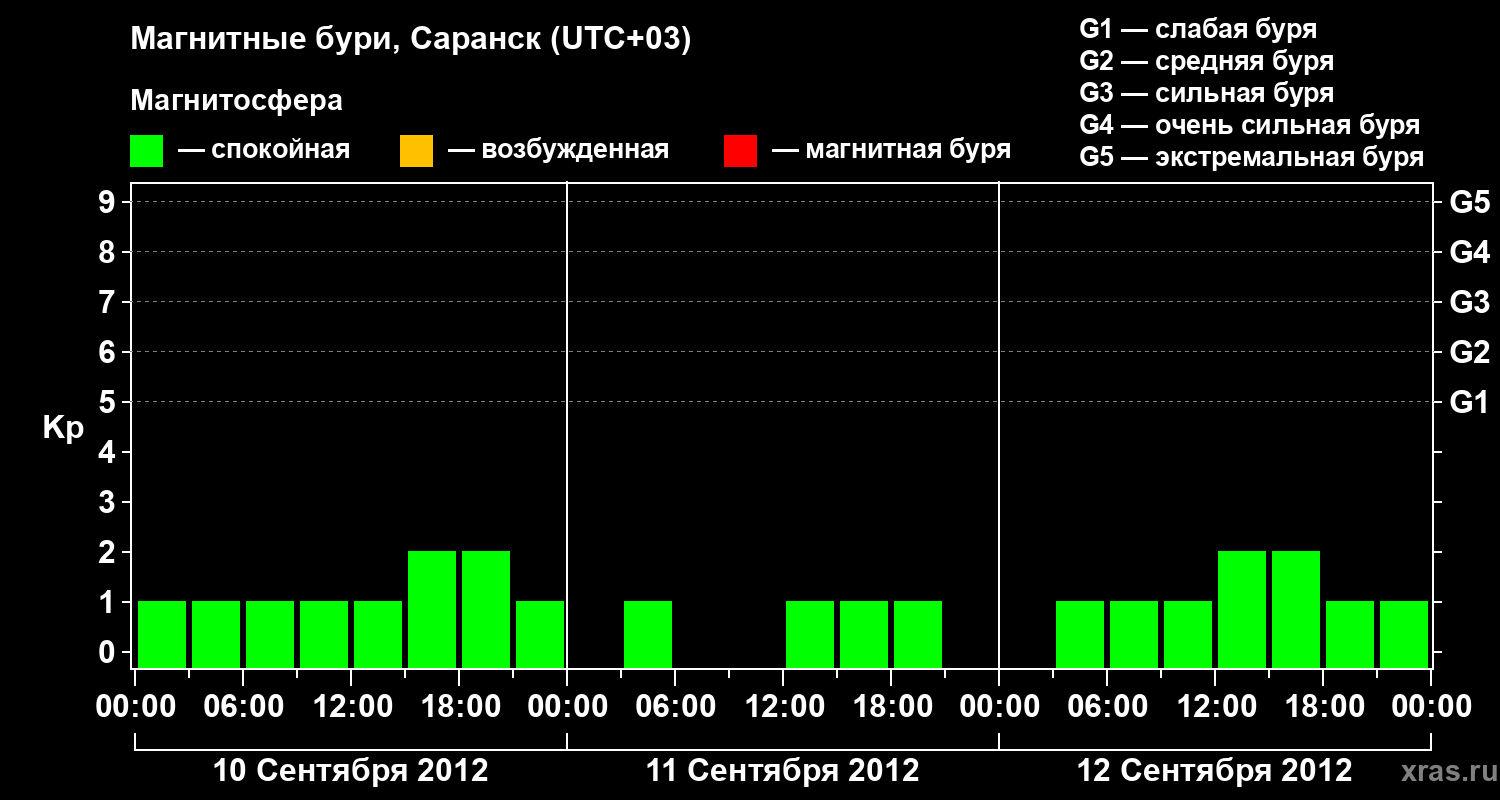Click the '06:00' label under 10 September
The image size is (1500, 800).
point(243,707)
